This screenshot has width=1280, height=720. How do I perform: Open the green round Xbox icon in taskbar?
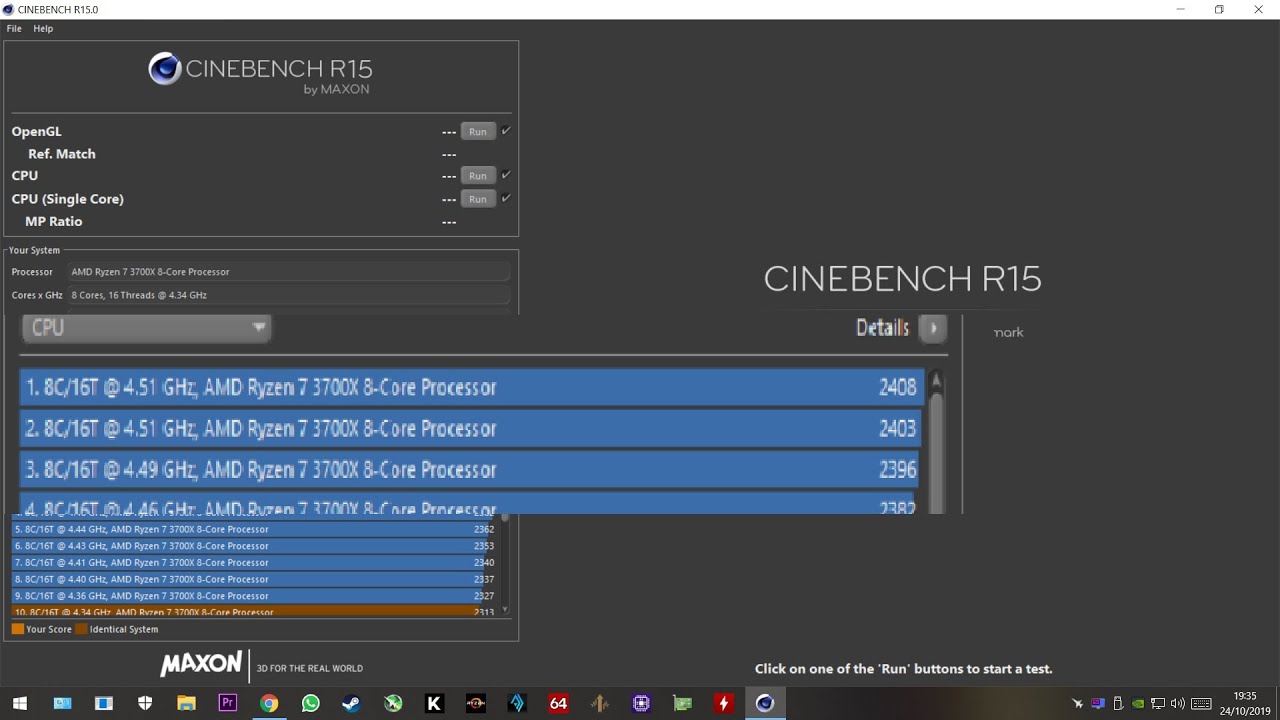pyautogui.click(x=393, y=703)
